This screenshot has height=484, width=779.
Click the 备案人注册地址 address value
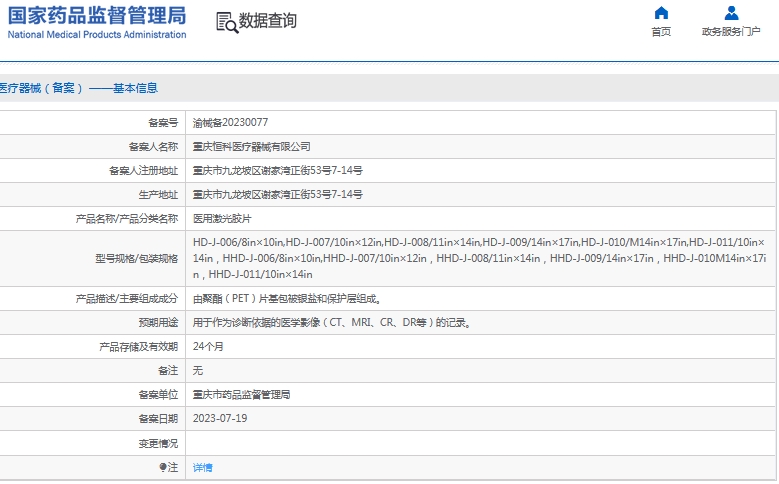pyautogui.click(x=278, y=170)
